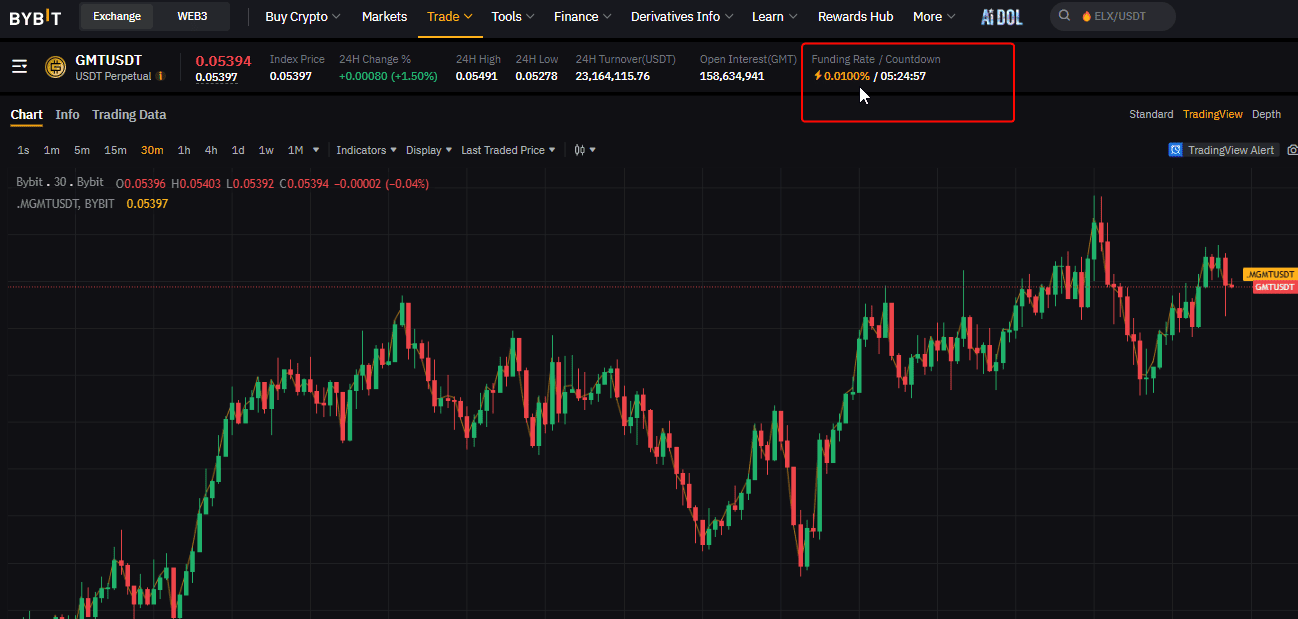1298x619 pixels.
Task: Click the open interest value 158,634,941
Action: [x=732, y=76]
